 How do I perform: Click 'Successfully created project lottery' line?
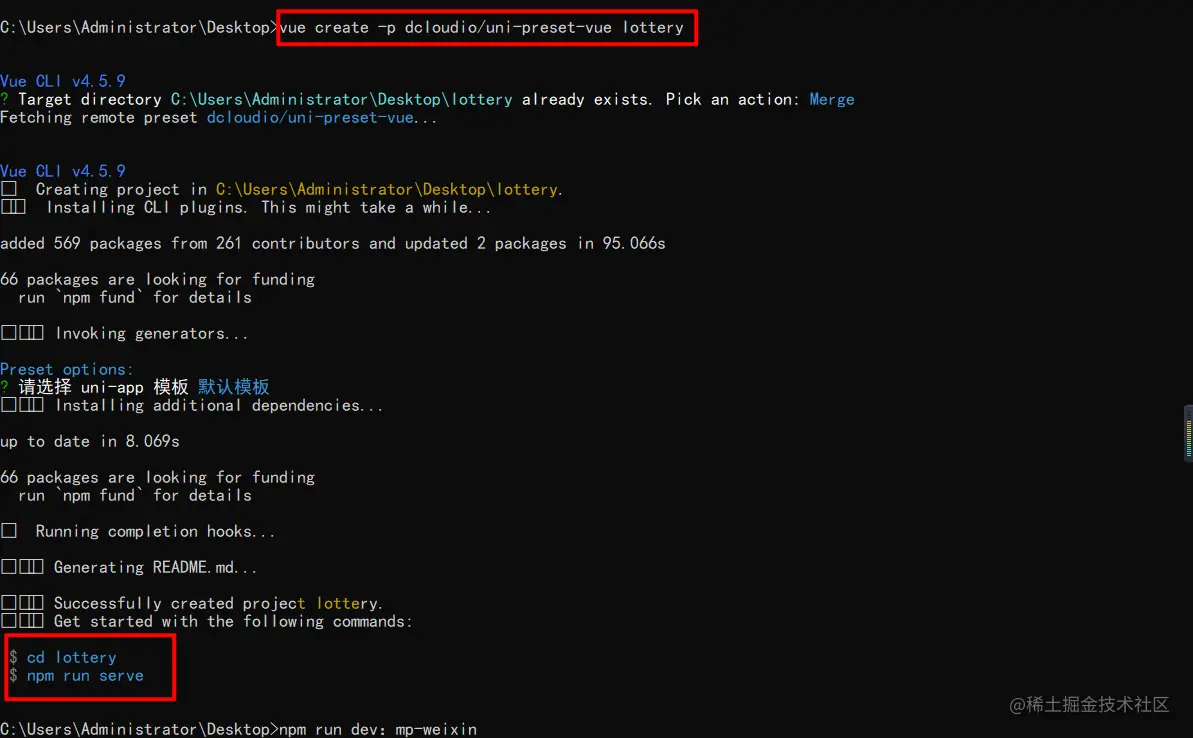coord(192,603)
